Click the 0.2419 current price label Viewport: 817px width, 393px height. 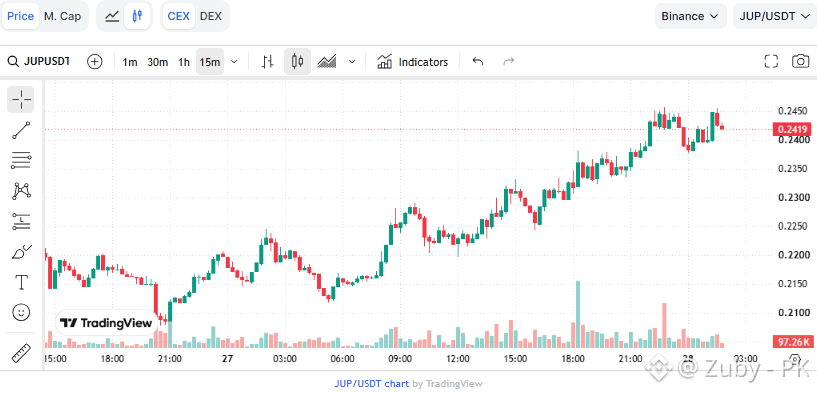tap(793, 129)
